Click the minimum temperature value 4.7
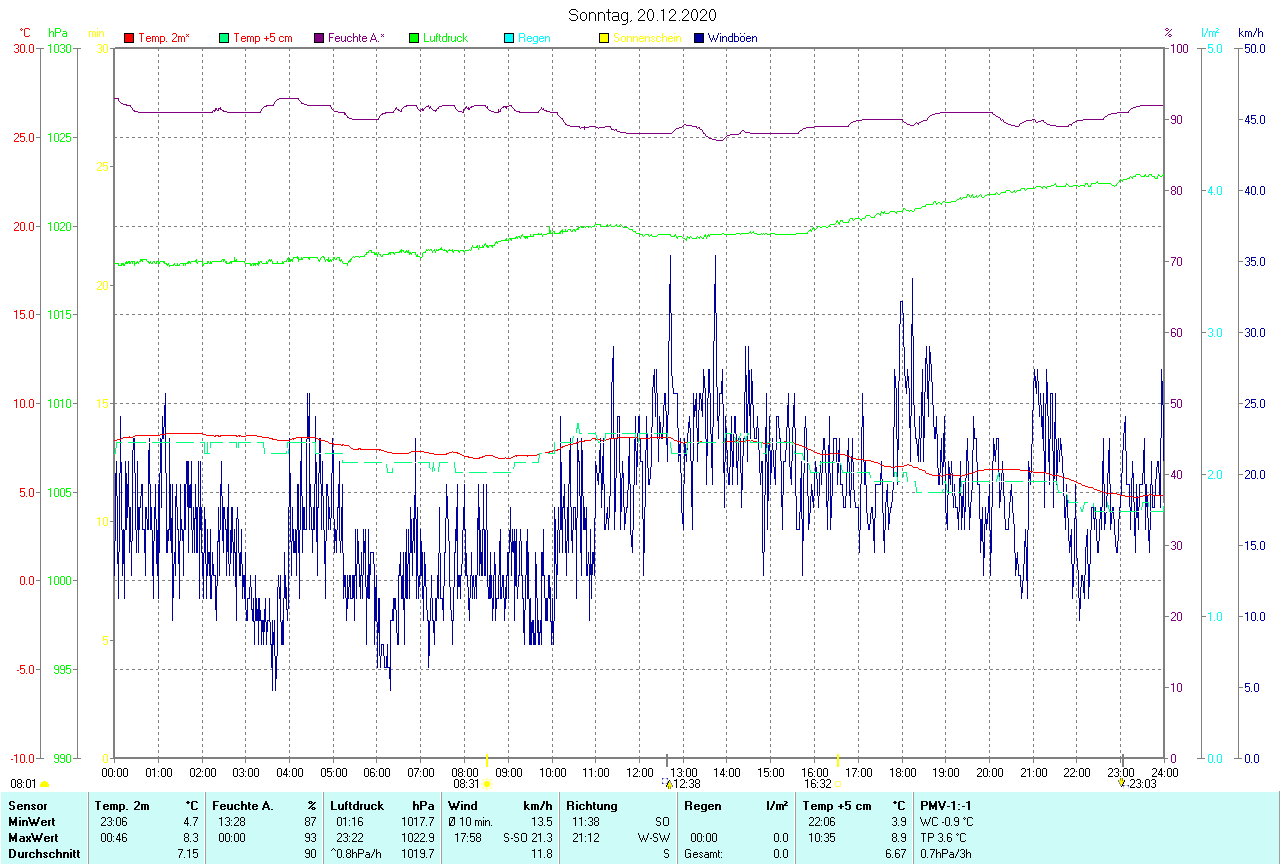Viewport: 1280px width, 864px height. (x=191, y=822)
